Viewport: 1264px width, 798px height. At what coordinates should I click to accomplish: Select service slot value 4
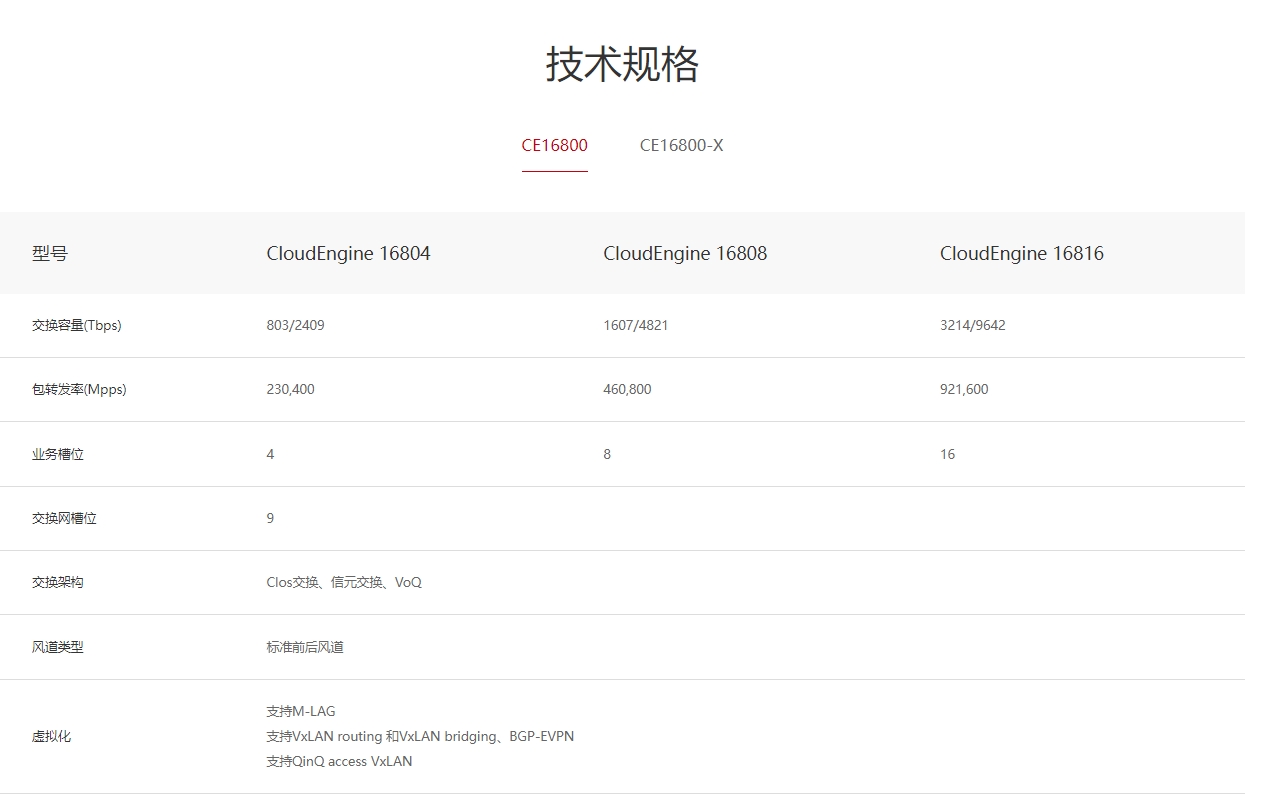click(270, 455)
